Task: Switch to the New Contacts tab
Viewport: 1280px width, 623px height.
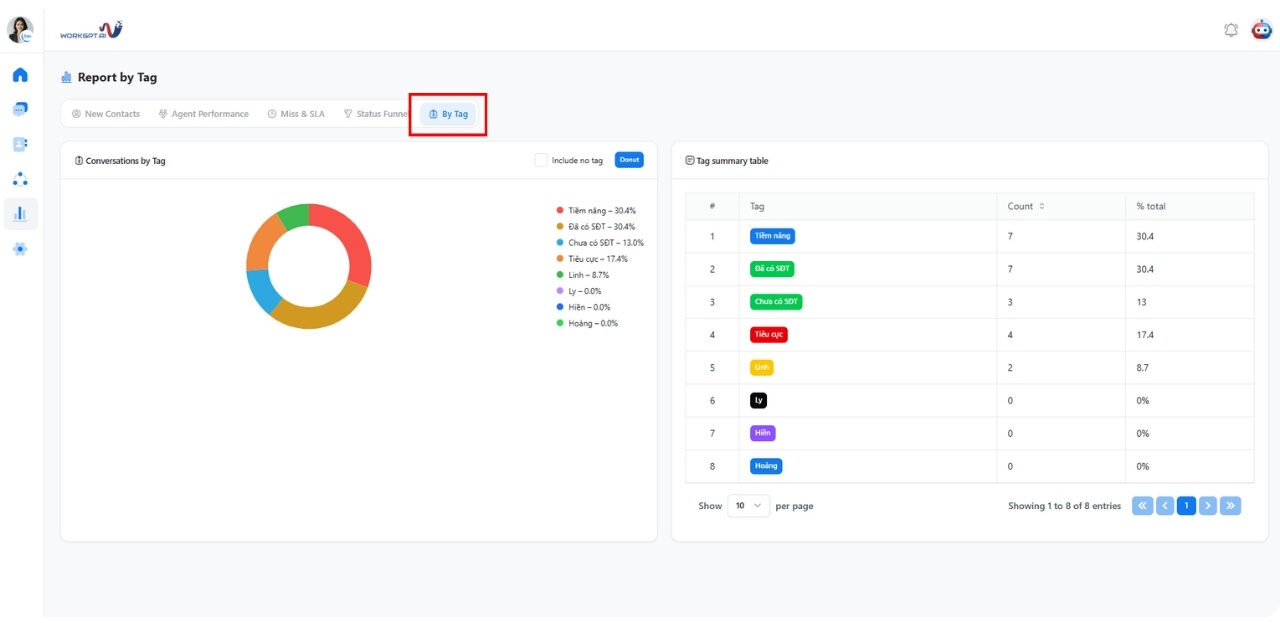Action: tap(106, 114)
